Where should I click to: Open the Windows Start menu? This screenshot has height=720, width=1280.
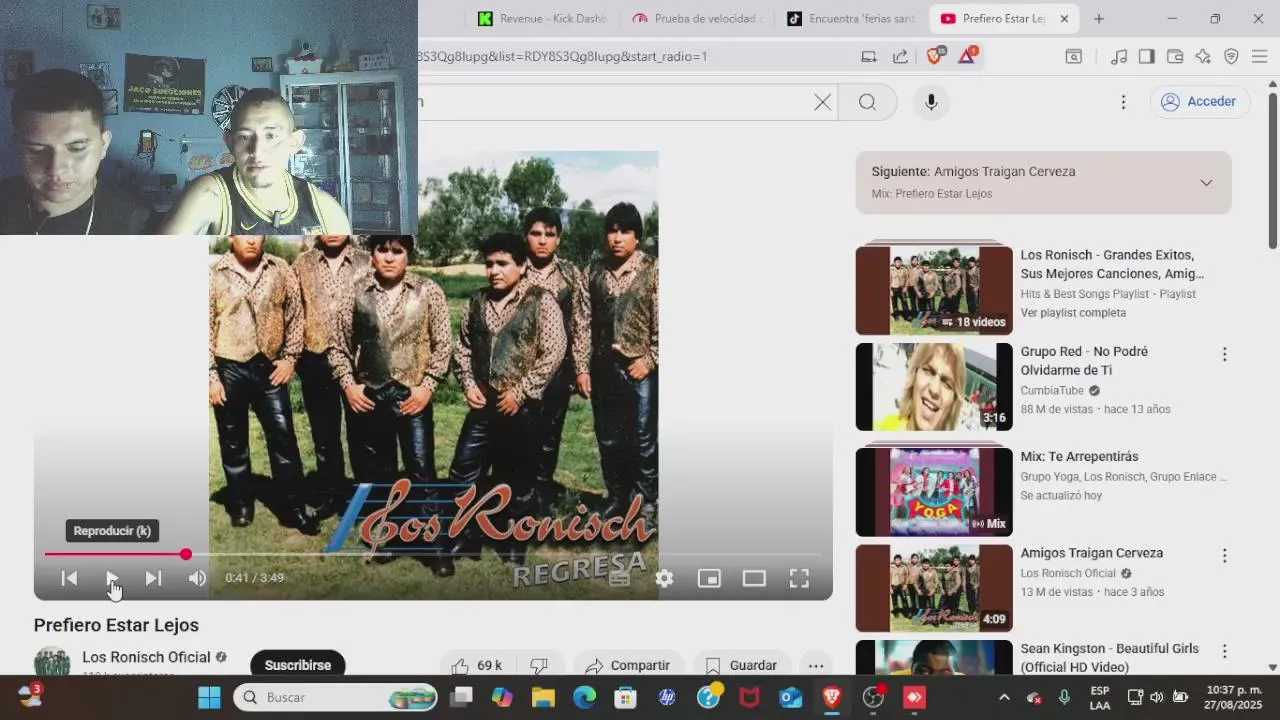[x=209, y=697]
